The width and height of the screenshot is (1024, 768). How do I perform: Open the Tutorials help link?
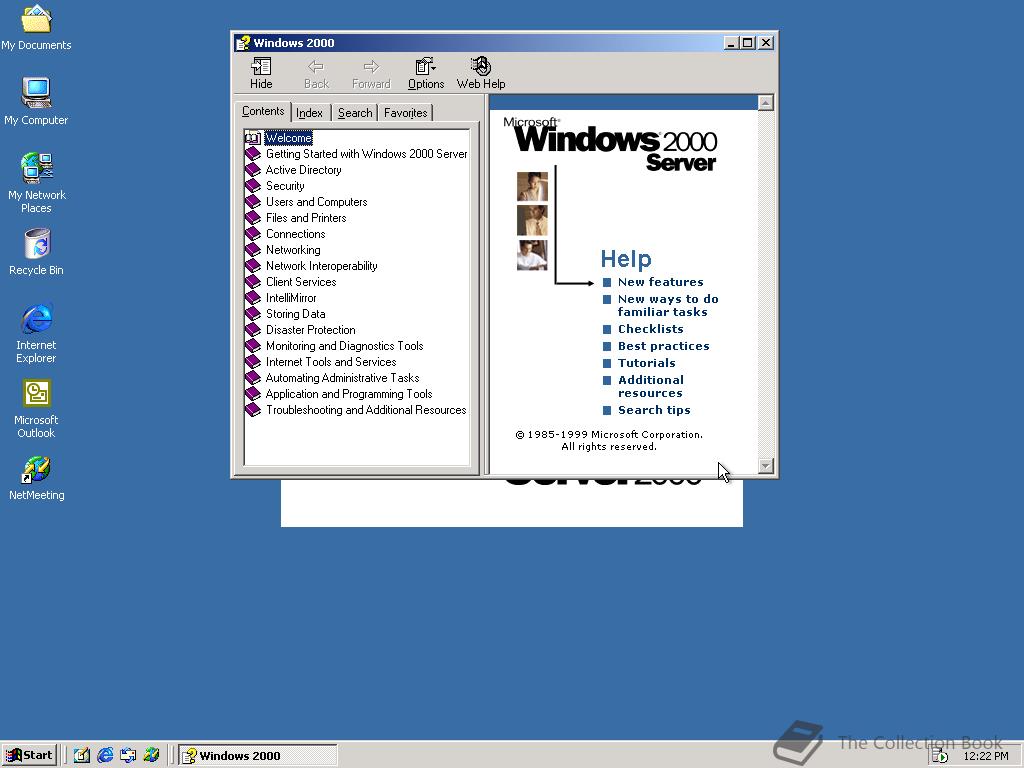click(647, 363)
